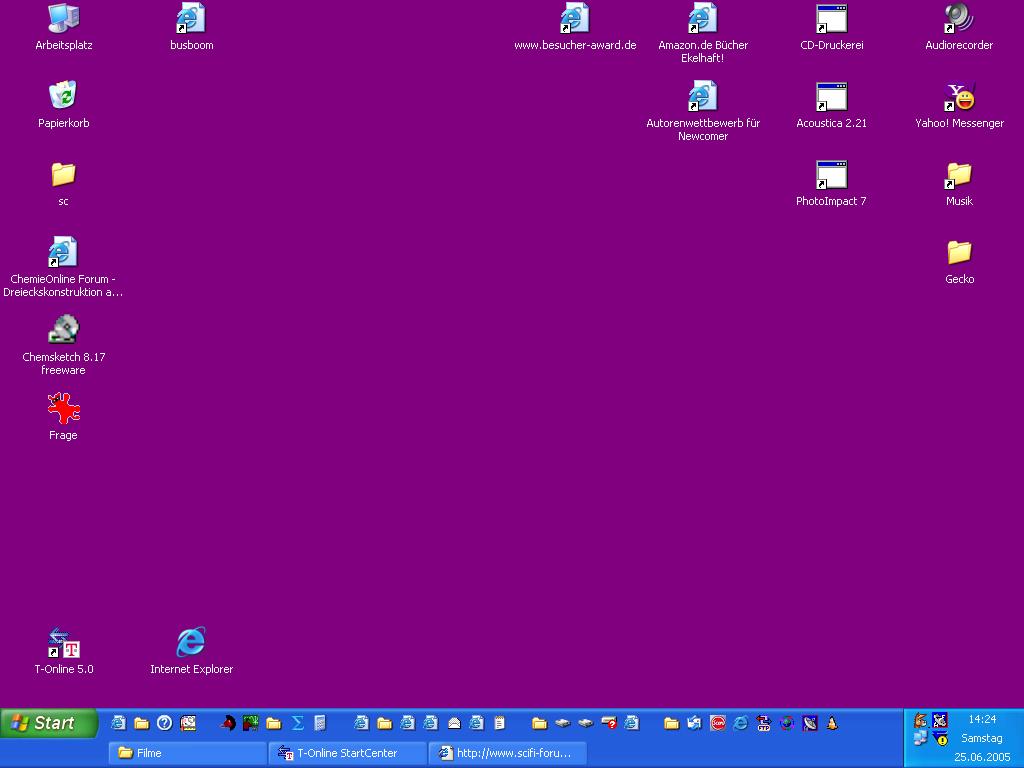Launch Chemsketch 8.17 freeware shortcut
Image resolution: width=1024 pixels, height=768 pixels.
pyautogui.click(x=63, y=331)
